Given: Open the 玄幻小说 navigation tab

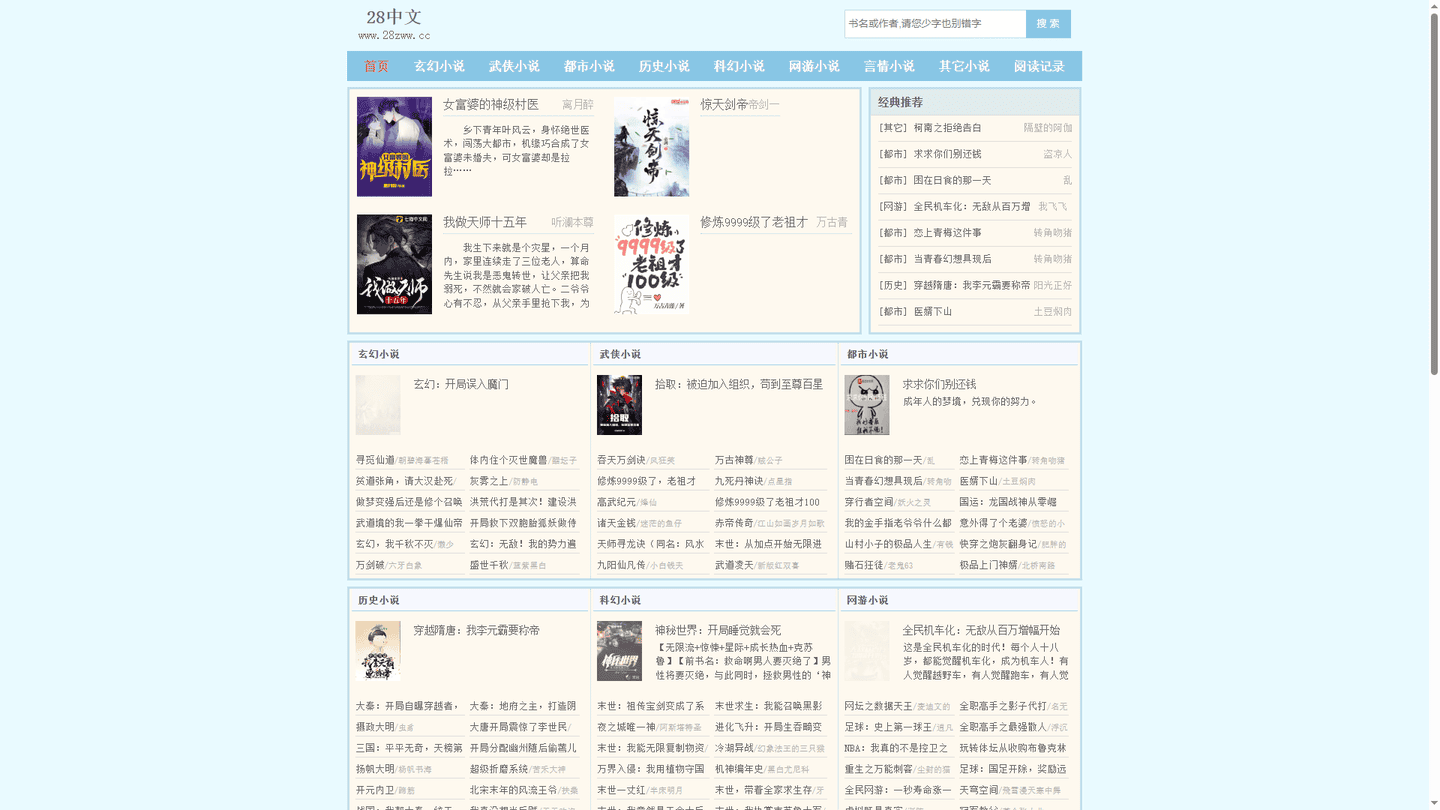Looking at the screenshot, I should [439, 66].
